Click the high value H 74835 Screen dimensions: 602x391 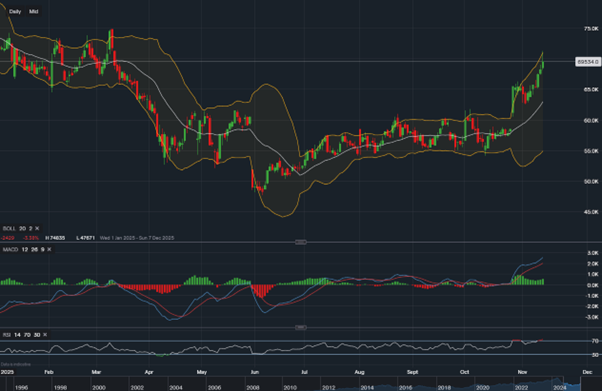coord(55,238)
